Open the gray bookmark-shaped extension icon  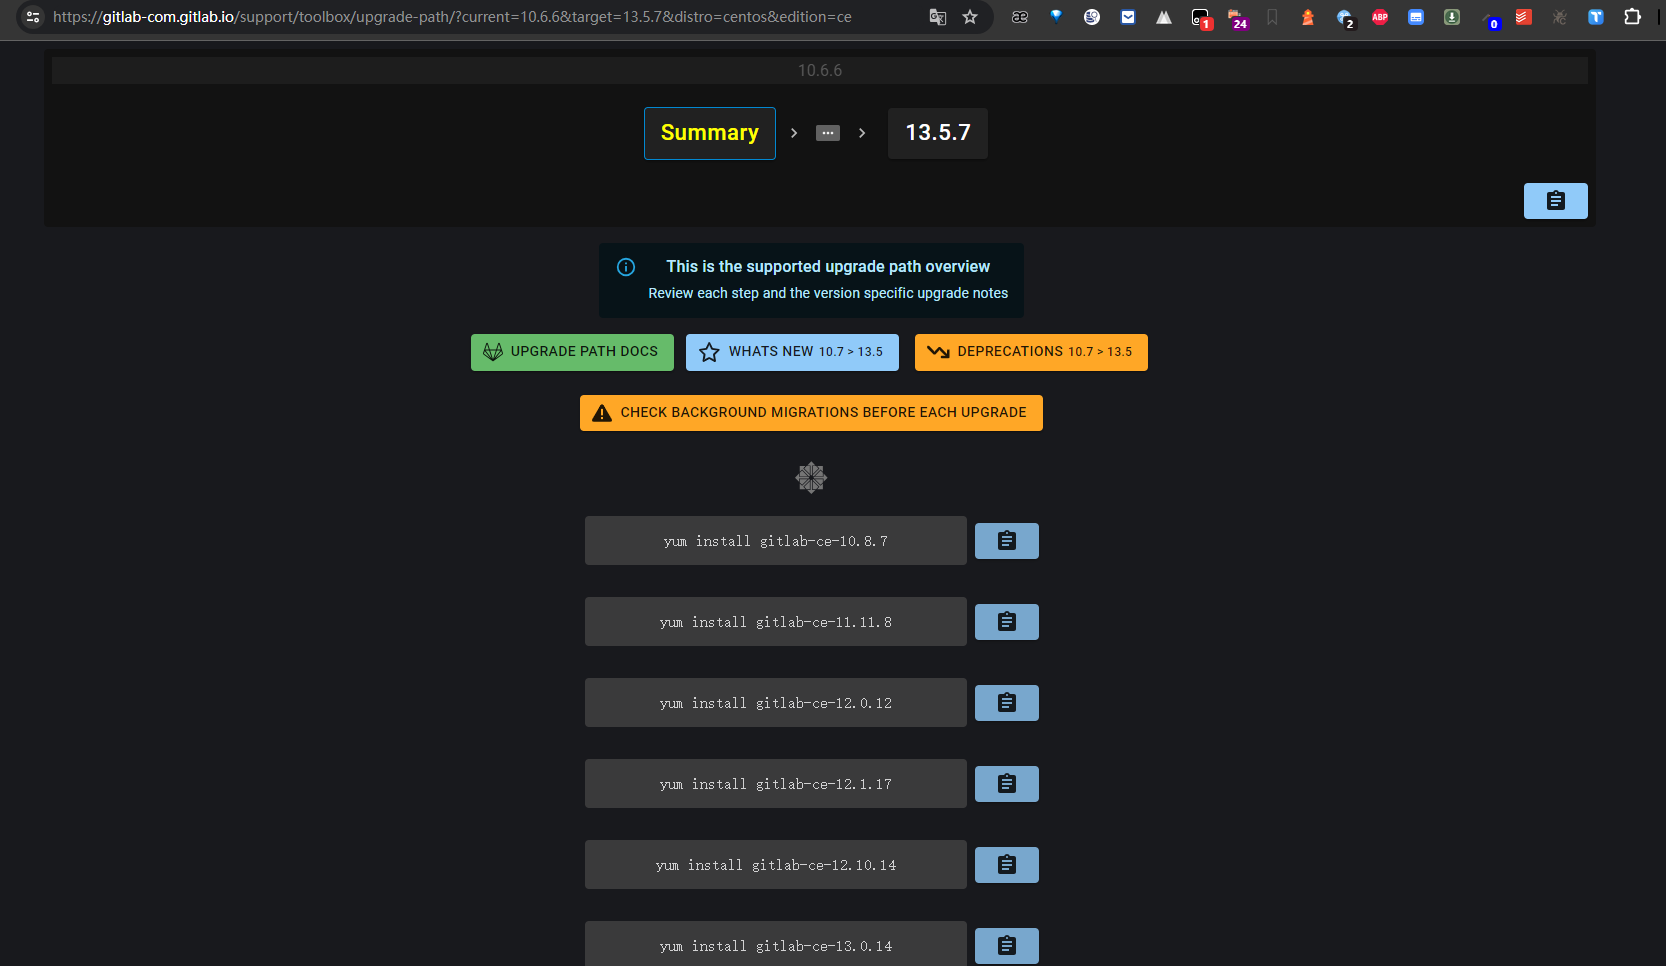(x=1272, y=17)
